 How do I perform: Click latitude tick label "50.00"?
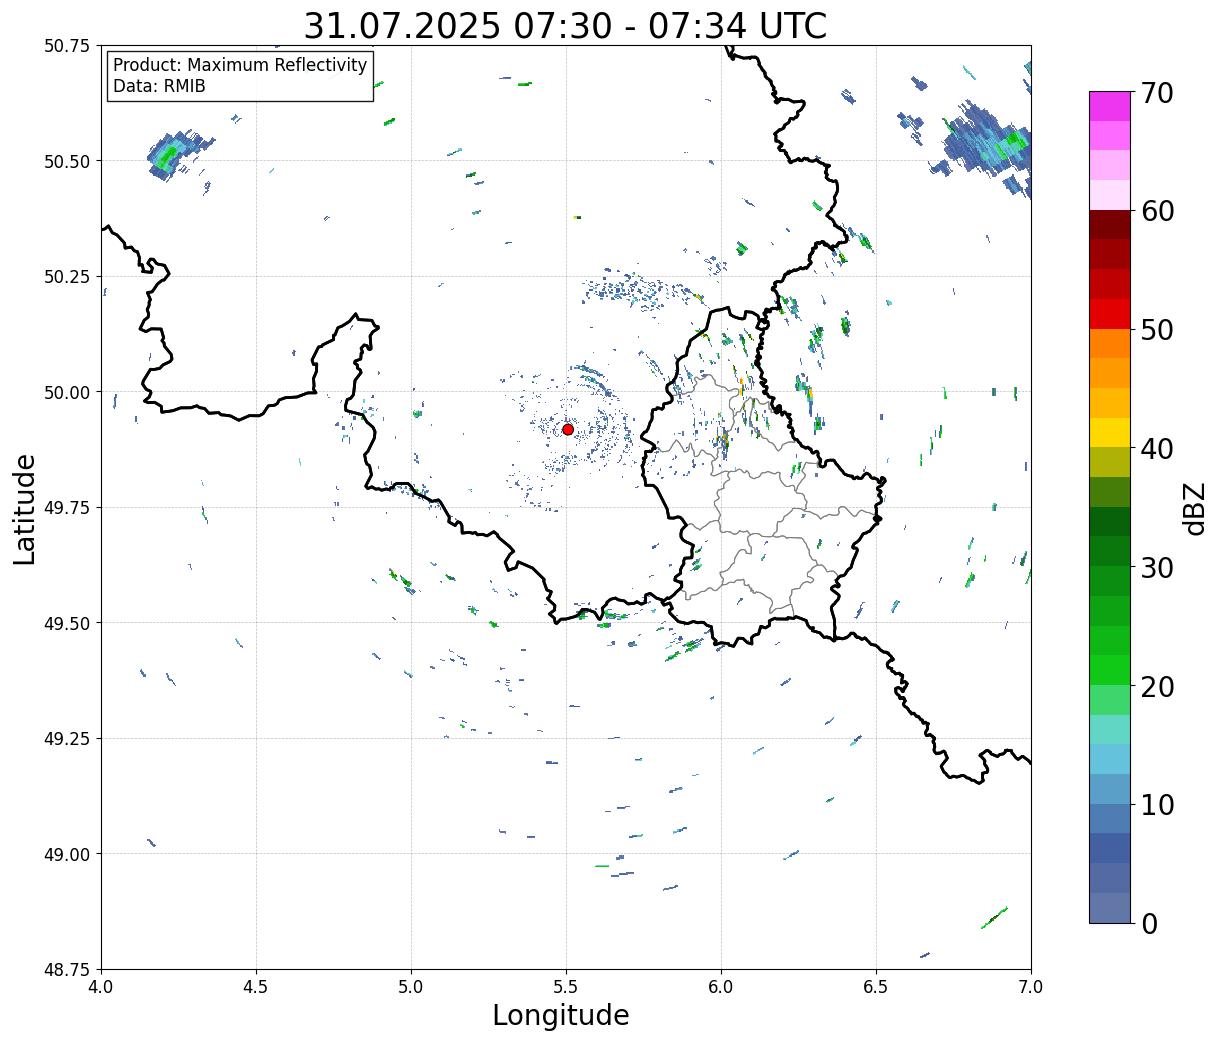(x=66, y=392)
